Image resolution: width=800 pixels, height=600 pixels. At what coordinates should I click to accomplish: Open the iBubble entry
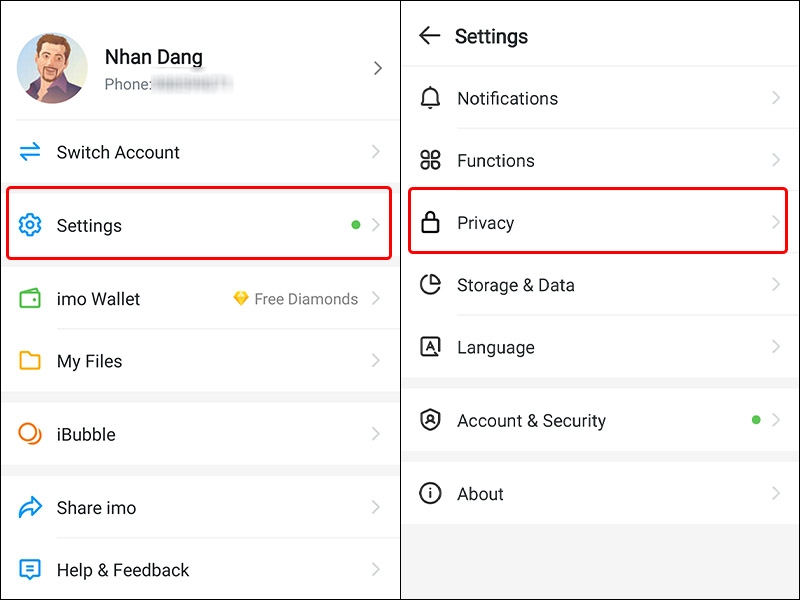pos(200,434)
